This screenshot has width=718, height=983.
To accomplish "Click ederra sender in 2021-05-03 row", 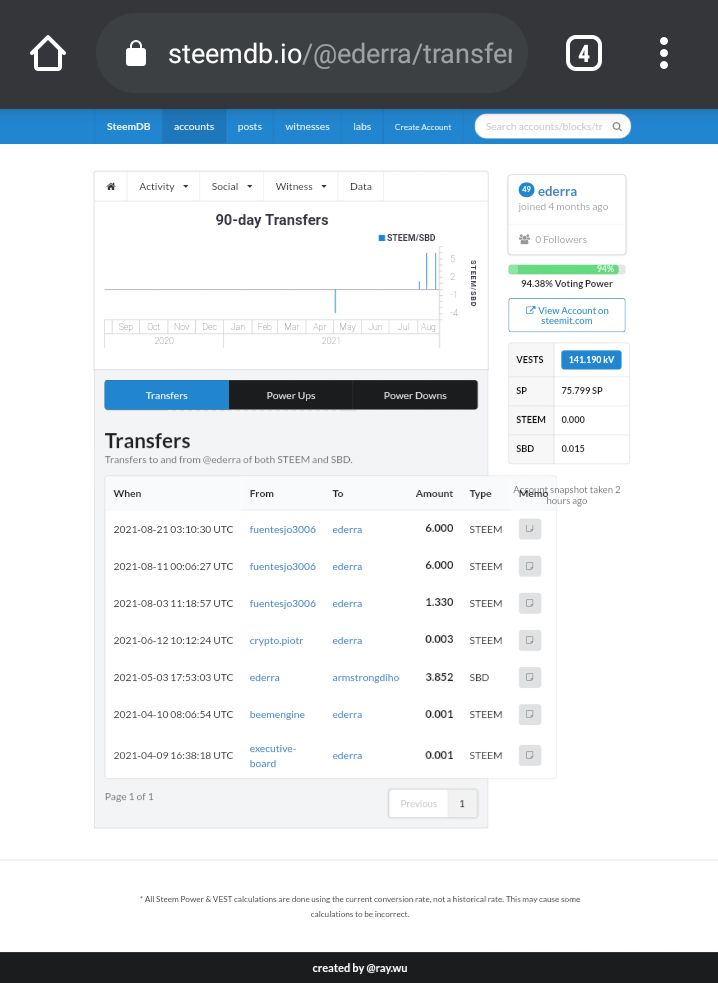I will point(265,677).
